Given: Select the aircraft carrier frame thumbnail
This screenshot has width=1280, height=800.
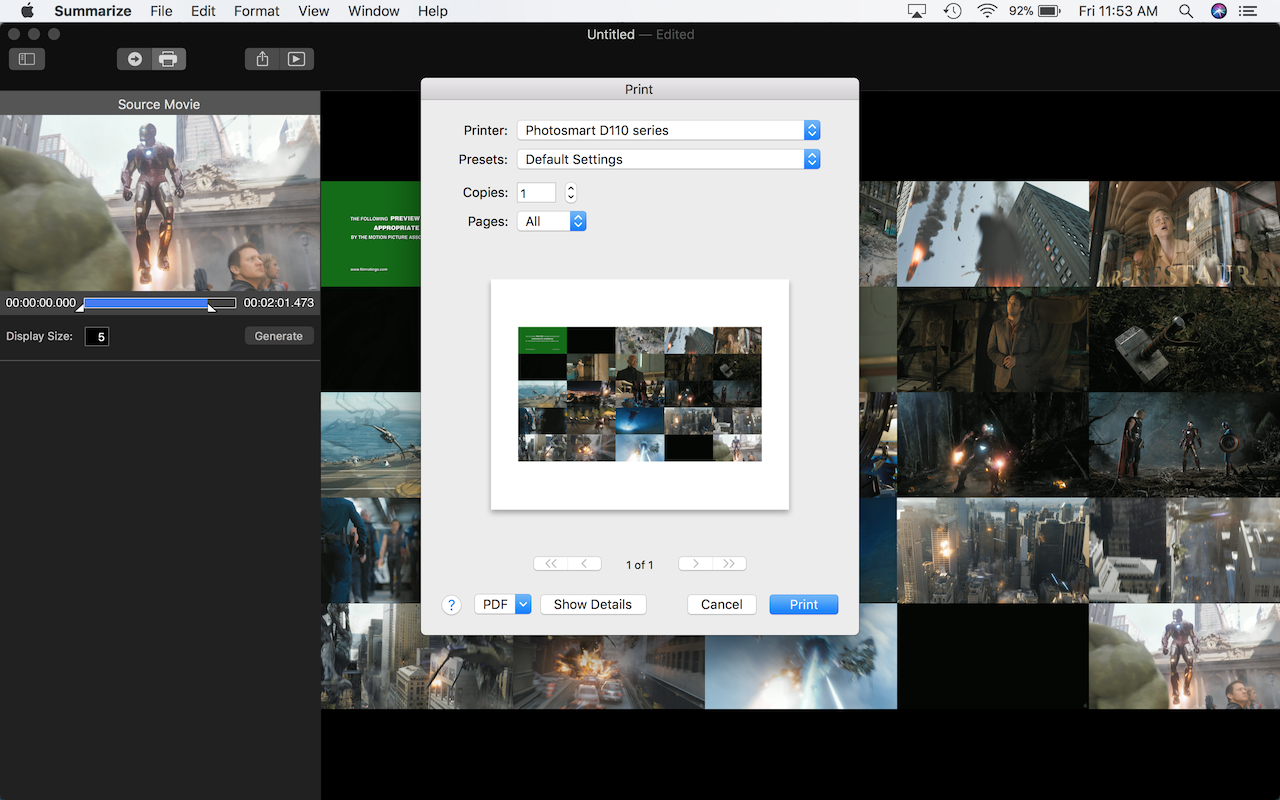Looking at the screenshot, I should [x=371, y=445].
